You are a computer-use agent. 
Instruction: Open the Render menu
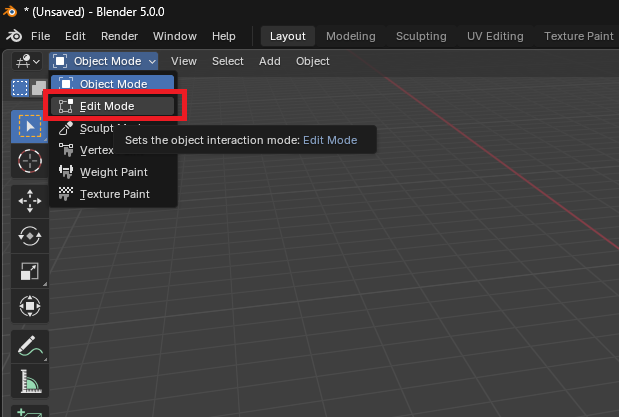pyautogui.click(x=119, y=36)
